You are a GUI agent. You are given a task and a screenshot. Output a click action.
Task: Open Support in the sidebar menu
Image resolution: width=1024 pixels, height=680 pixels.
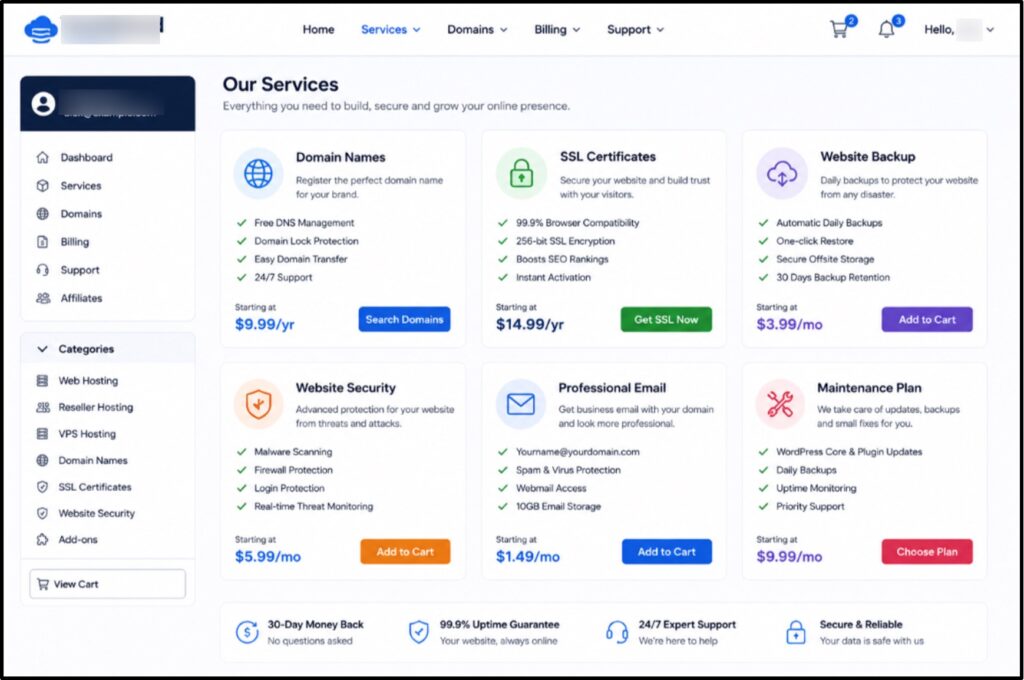(x=80, y=270)
